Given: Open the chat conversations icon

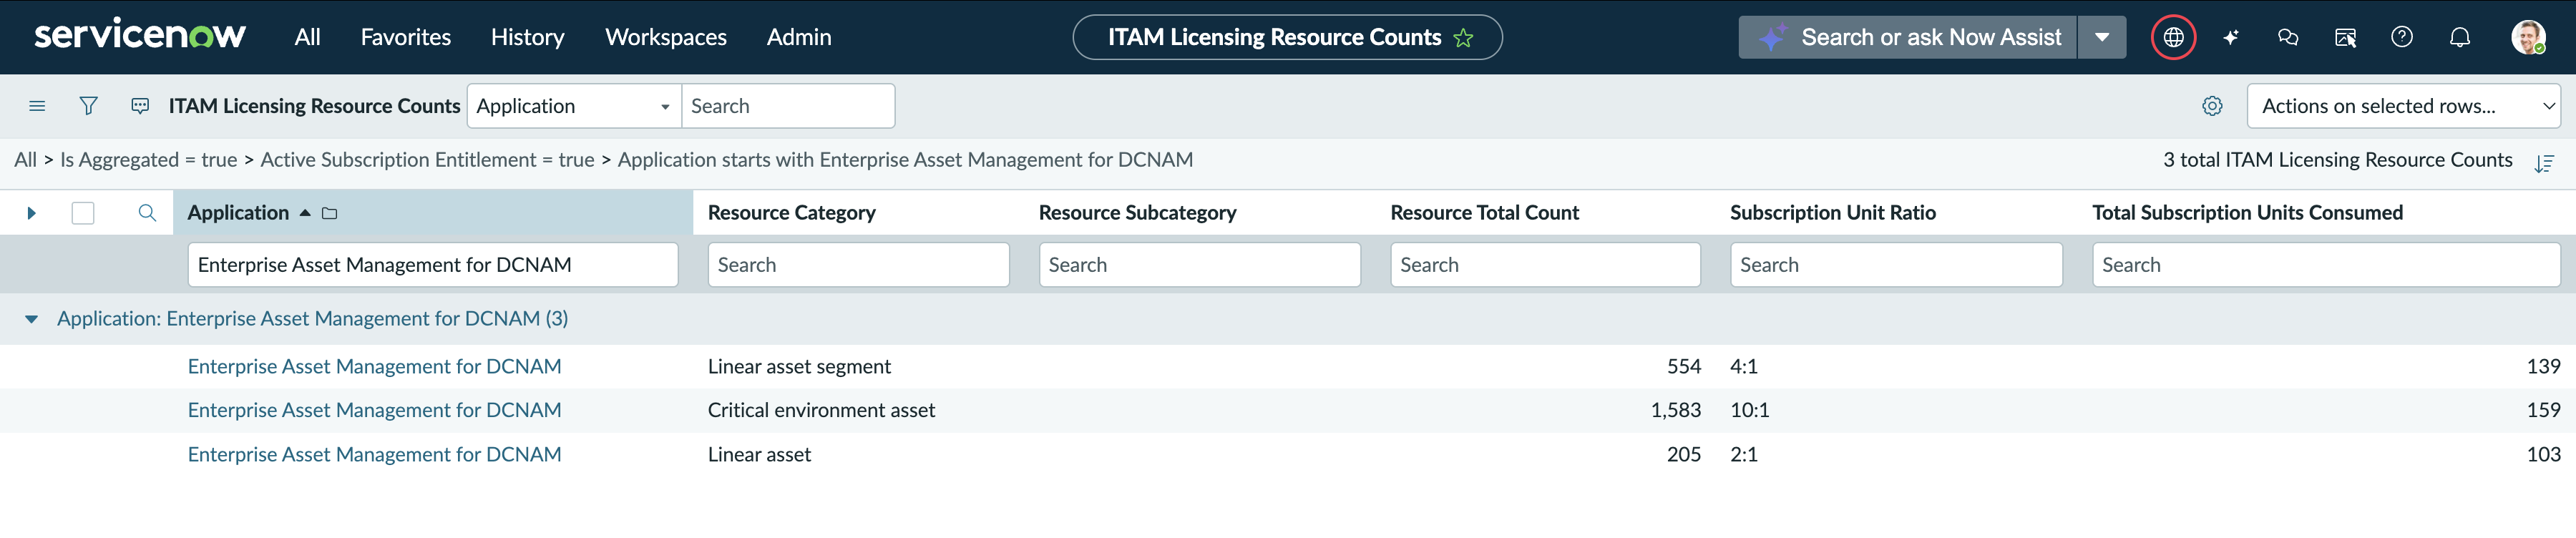Looking at the screenshot, I should 2288,38.
